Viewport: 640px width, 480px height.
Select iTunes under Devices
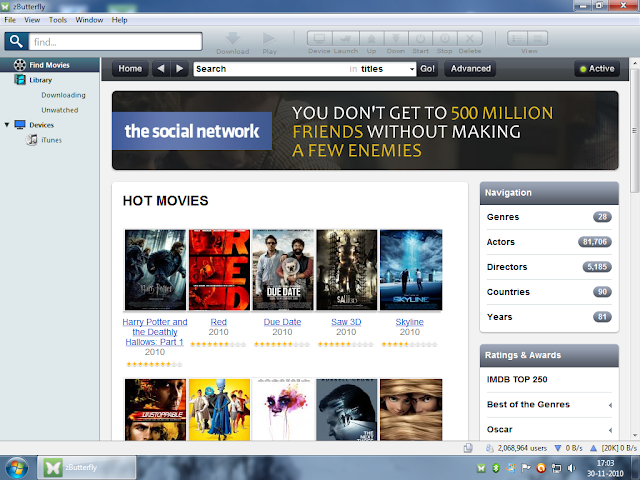click(x=51, y=140)
